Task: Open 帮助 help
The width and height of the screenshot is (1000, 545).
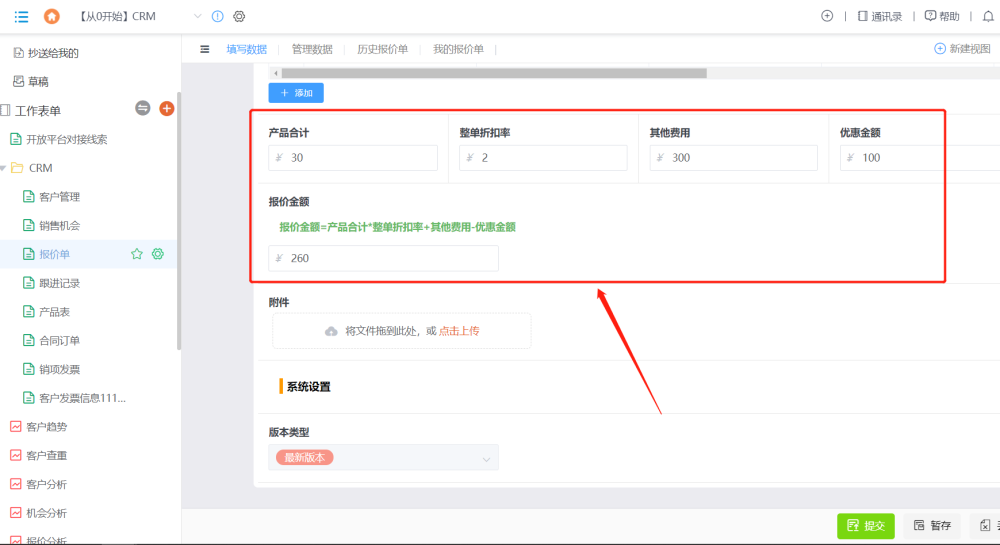Action: (x=942, y=17)
